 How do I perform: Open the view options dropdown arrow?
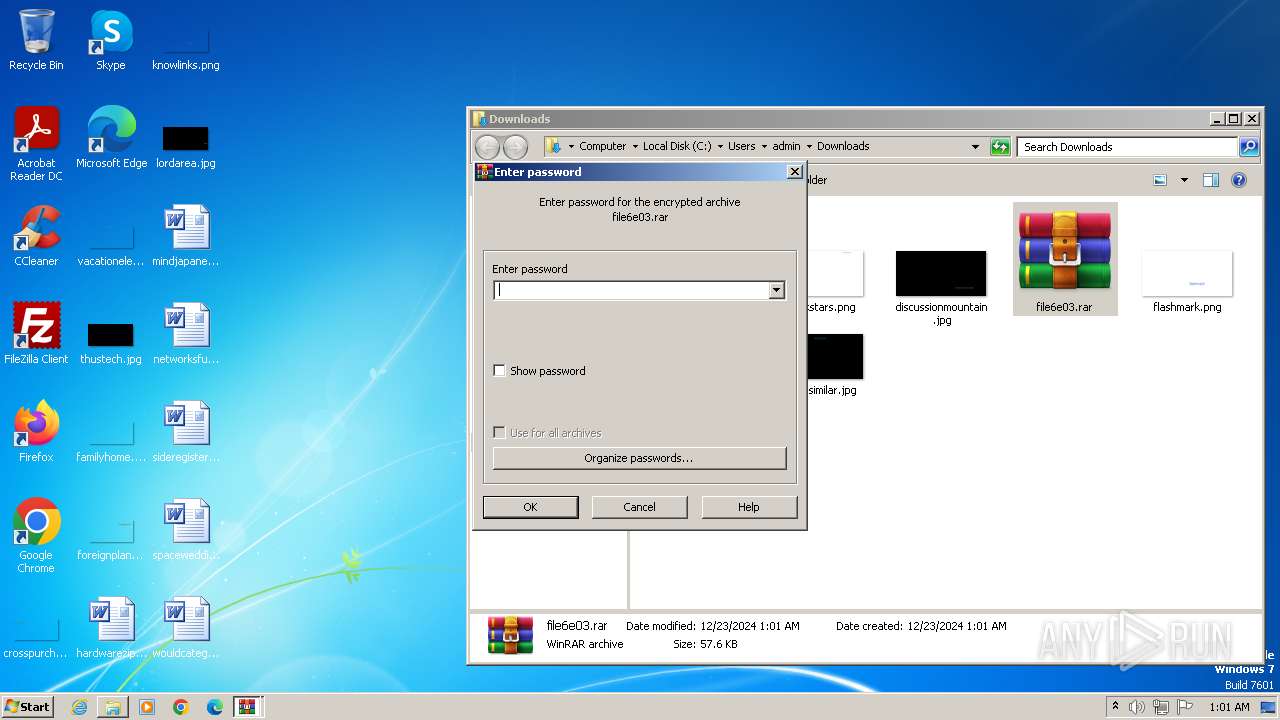(1184, 180)
